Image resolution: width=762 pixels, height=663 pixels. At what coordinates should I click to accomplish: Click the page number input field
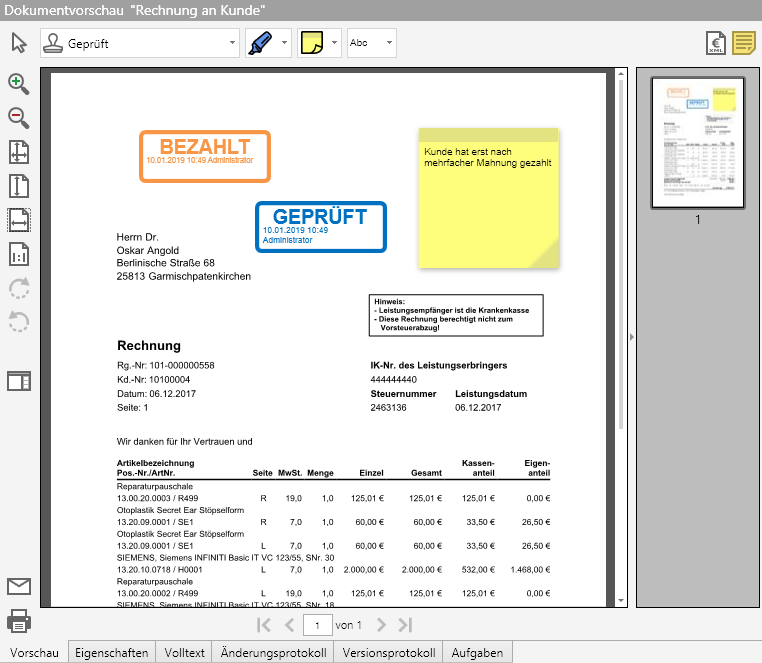[317, 625]
